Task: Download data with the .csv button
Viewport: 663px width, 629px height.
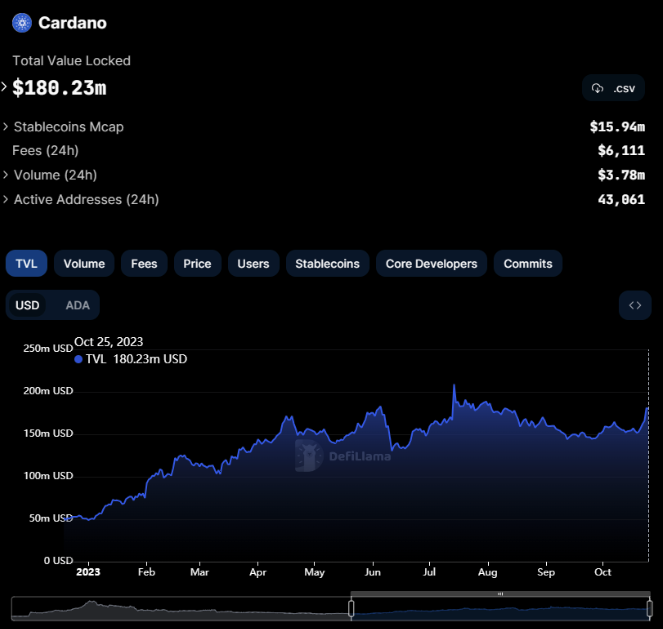Action: click(613, 88)
